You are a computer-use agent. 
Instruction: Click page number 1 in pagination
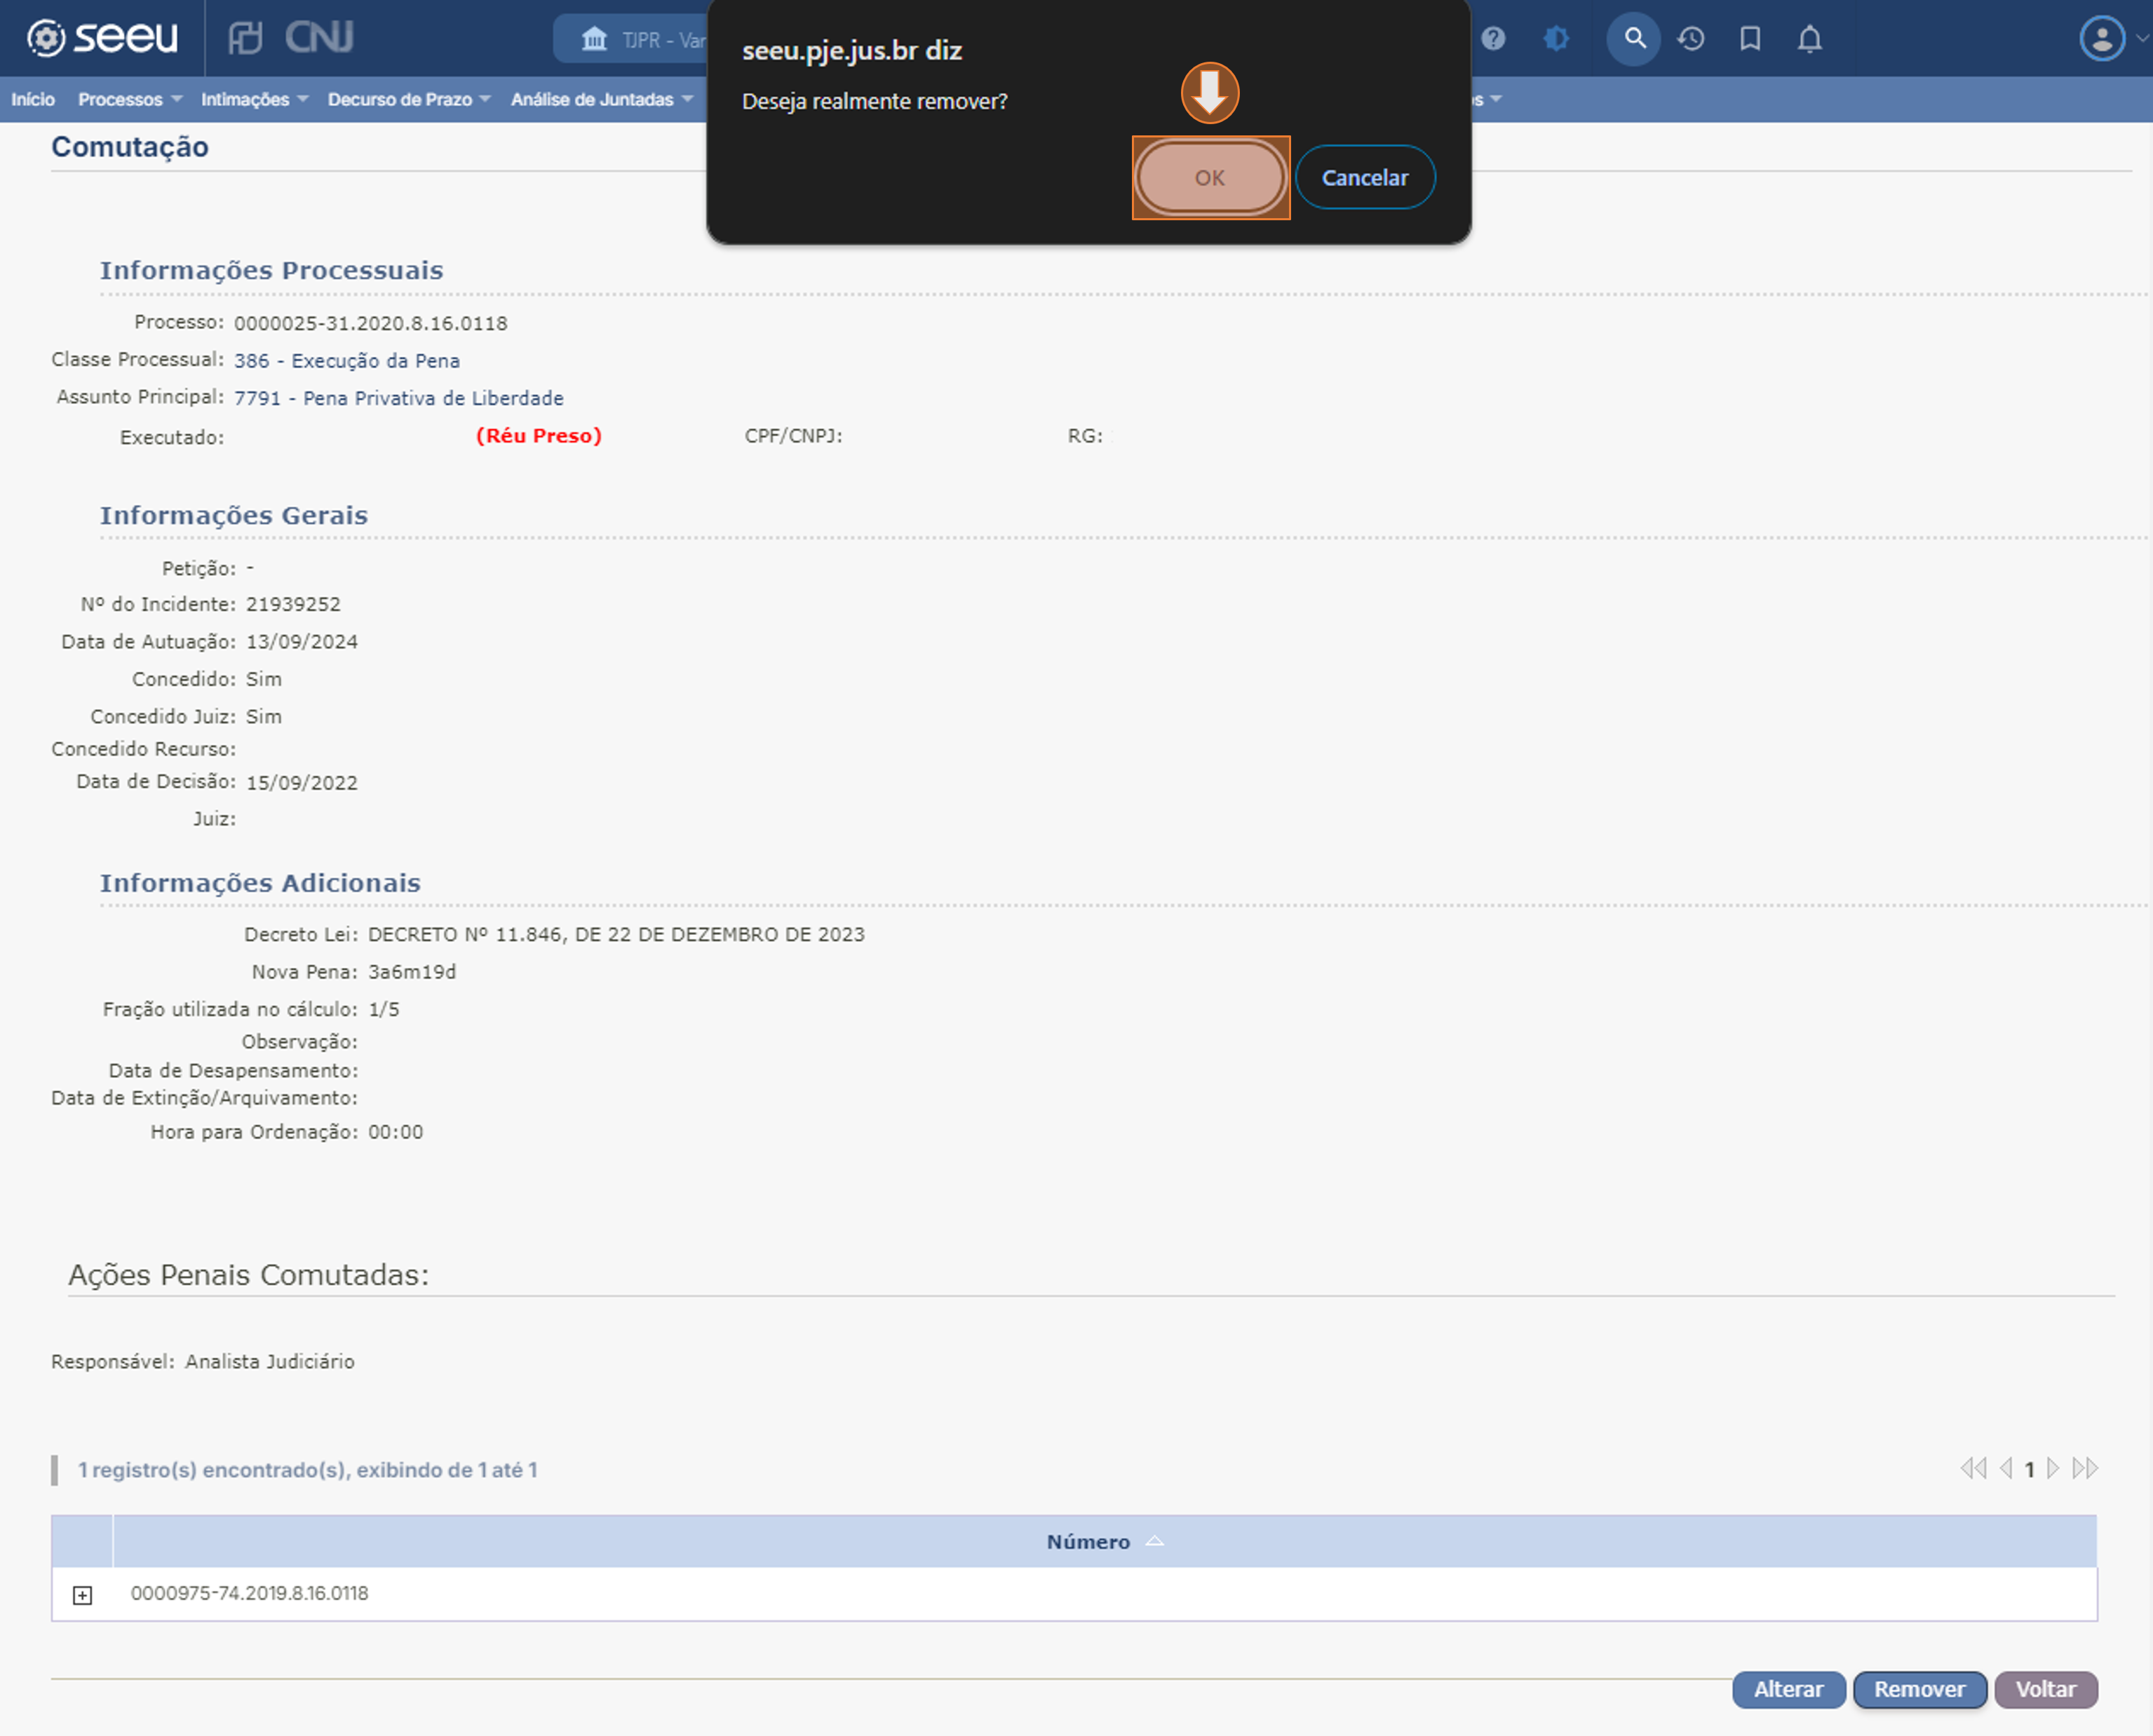(x=2029, y=1469)
